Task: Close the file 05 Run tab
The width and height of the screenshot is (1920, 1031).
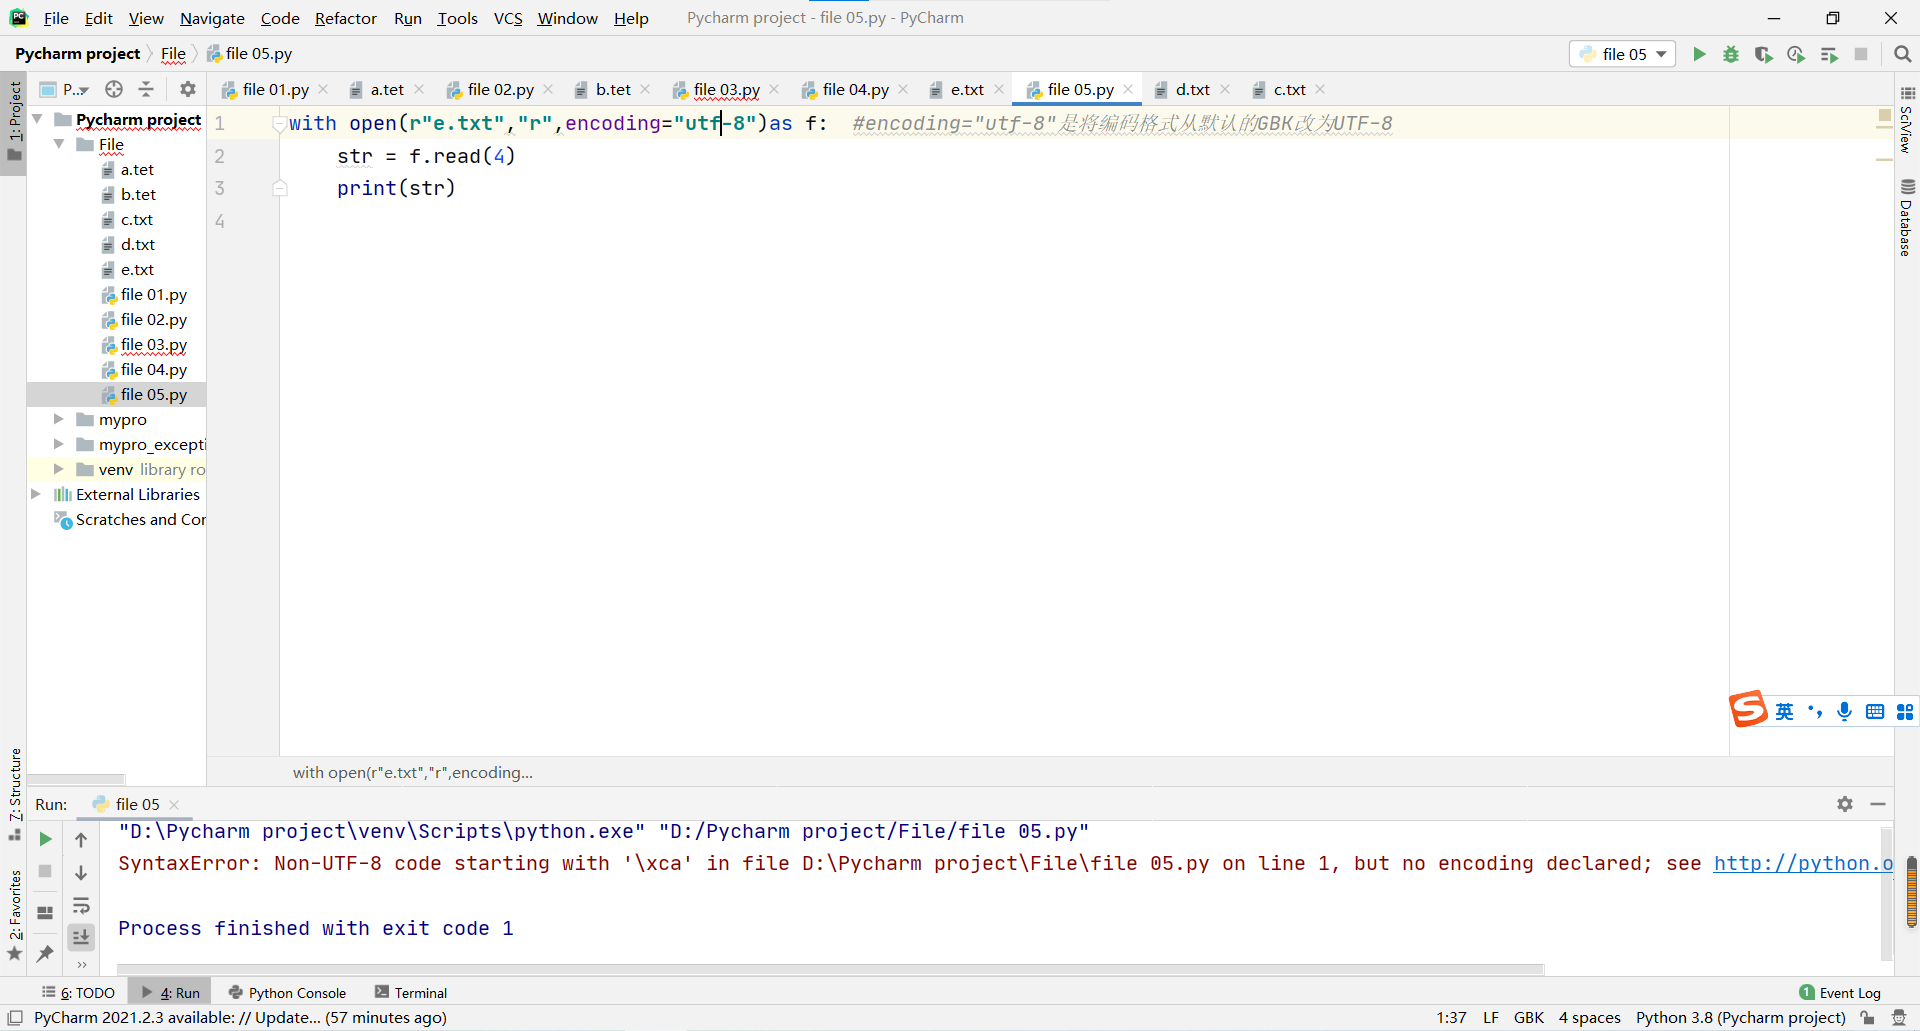Action: tap(174, 805)
